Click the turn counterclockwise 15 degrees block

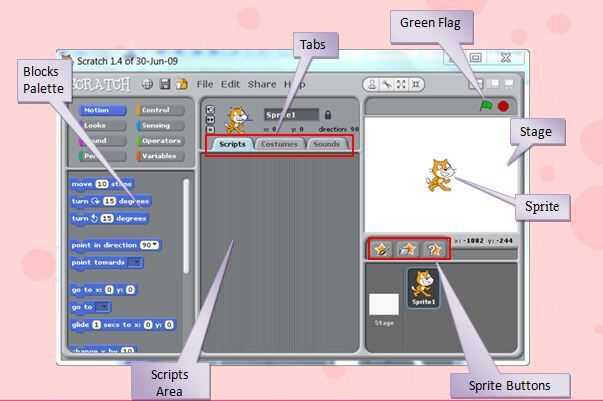pos(109,219)
